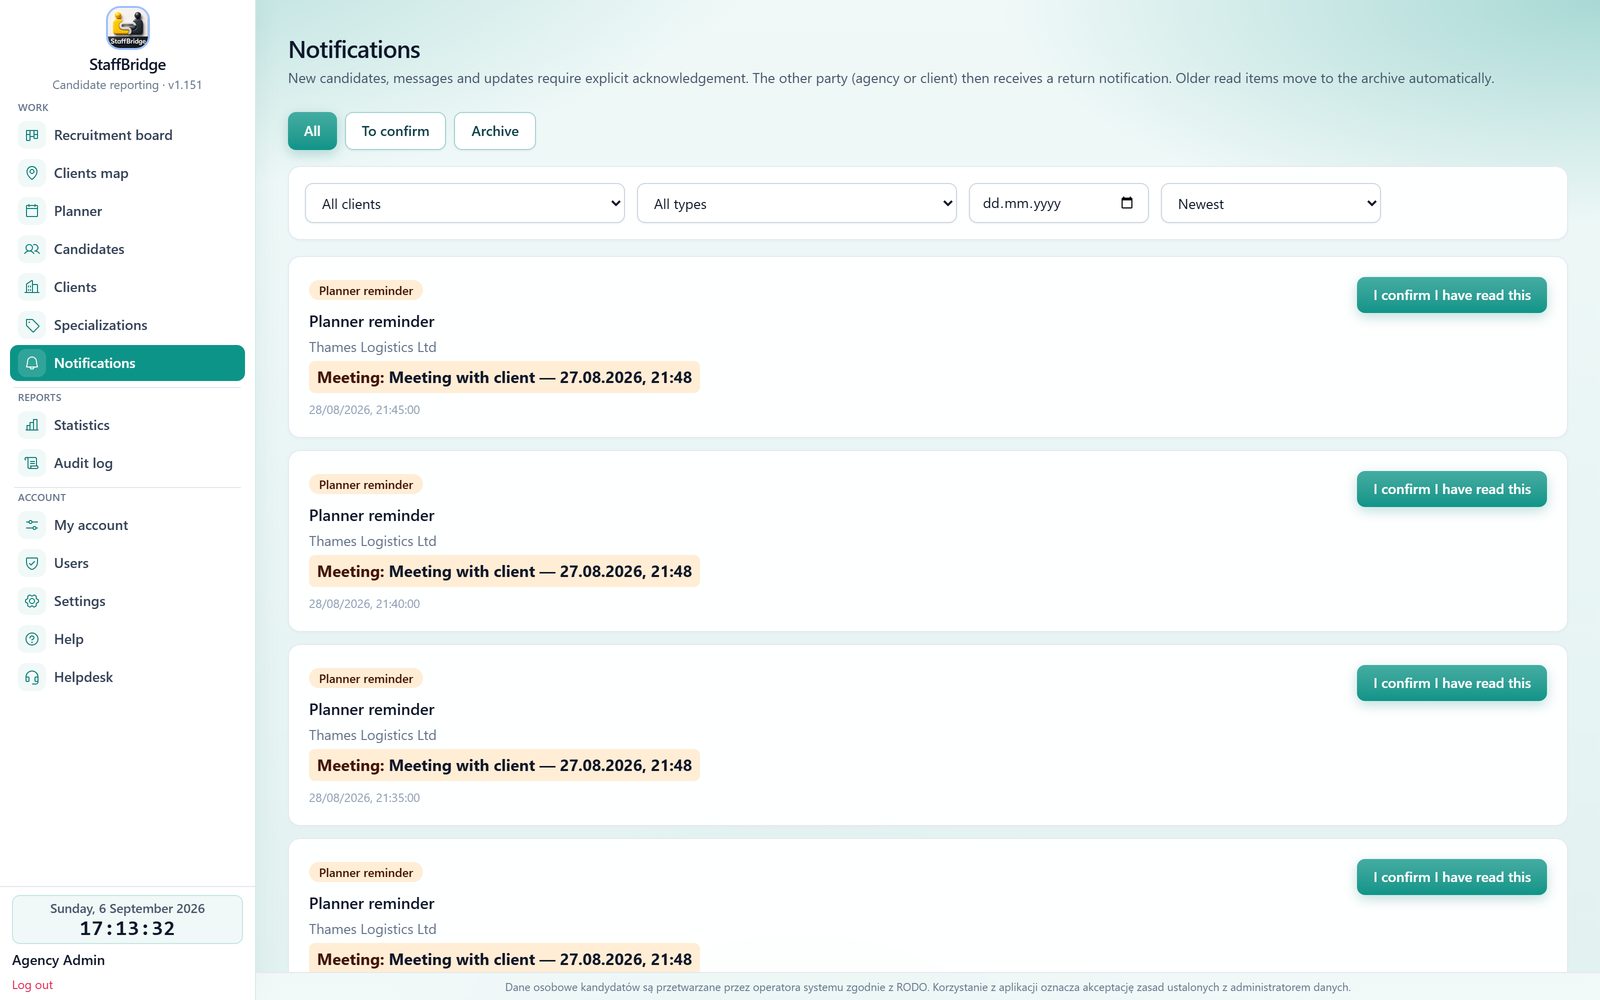Click the Agency Admin user name
Image resolution: width=1600 pixels, height=1000 pixels.
click(x=58, y=960)
